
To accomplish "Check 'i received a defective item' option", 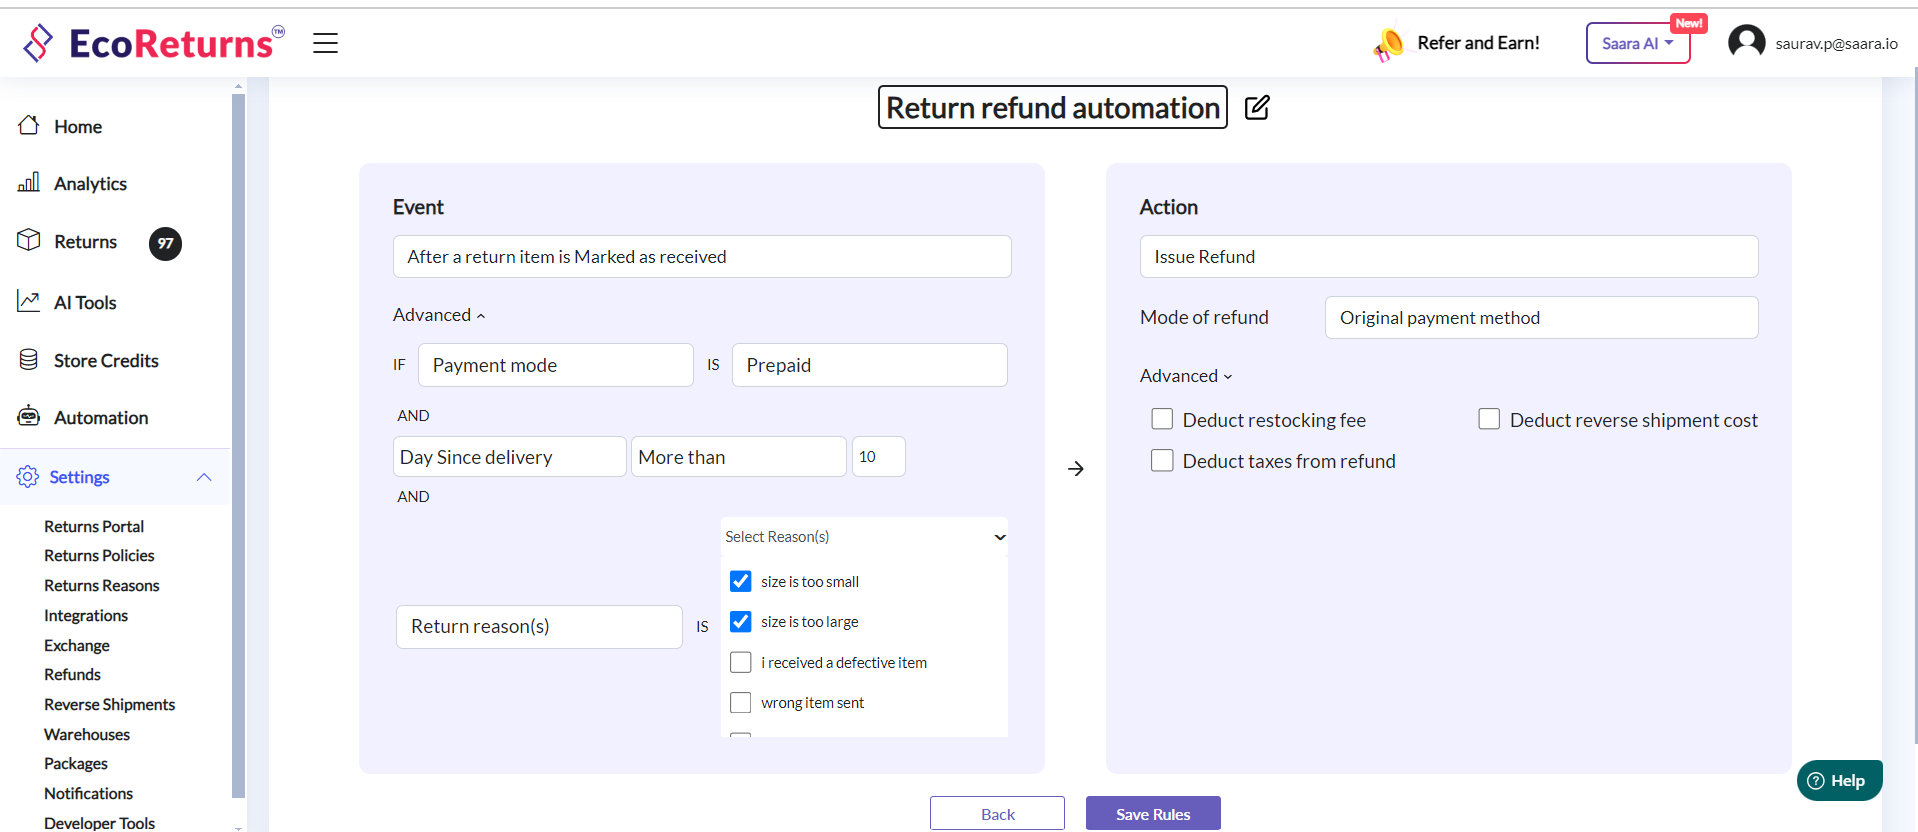I will pyautogui.click(x=741, y=662).
